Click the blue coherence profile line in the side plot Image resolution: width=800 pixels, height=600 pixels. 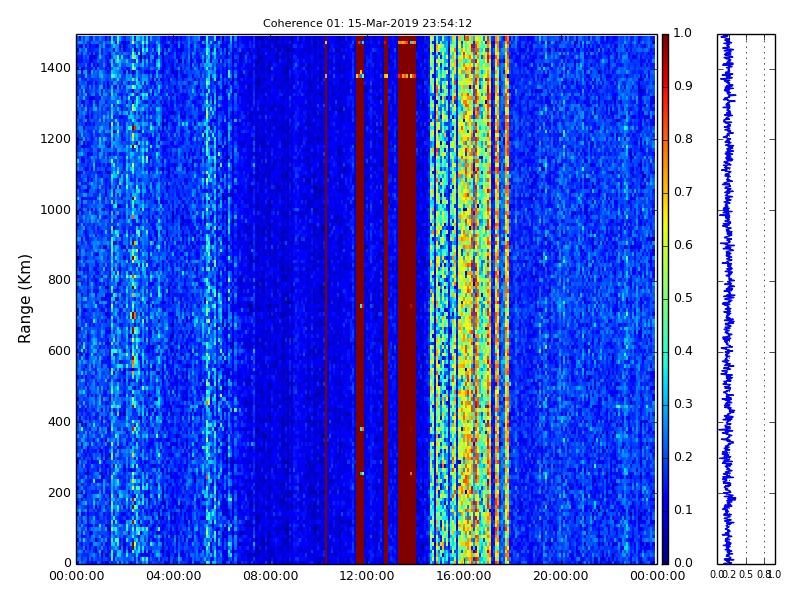pyautogui.click(x=728, y=299)
